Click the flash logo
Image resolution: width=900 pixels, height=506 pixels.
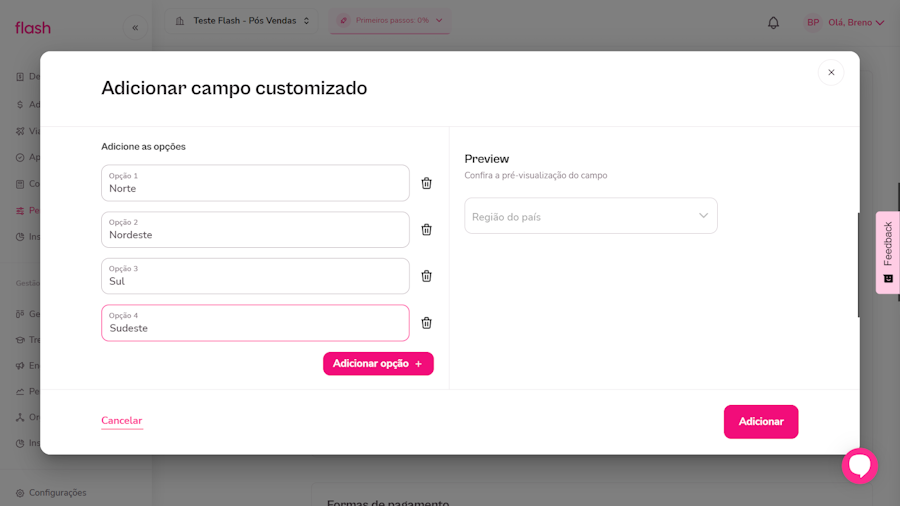click(33, 28)
